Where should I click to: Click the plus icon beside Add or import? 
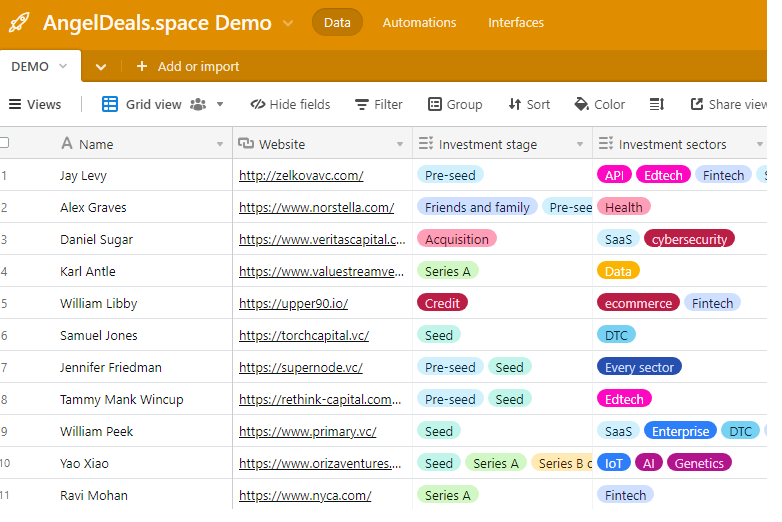(142, 66)
